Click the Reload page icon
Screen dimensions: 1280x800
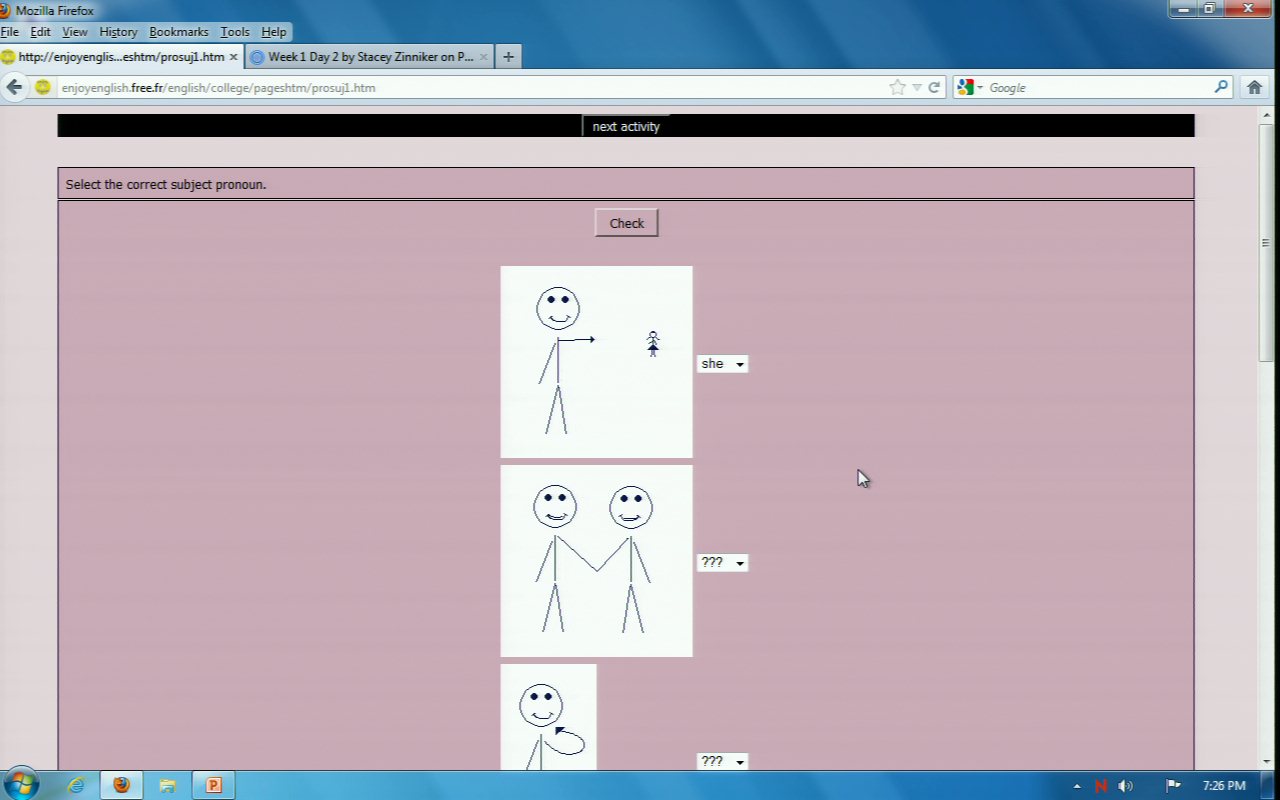[x=934, y=87]
